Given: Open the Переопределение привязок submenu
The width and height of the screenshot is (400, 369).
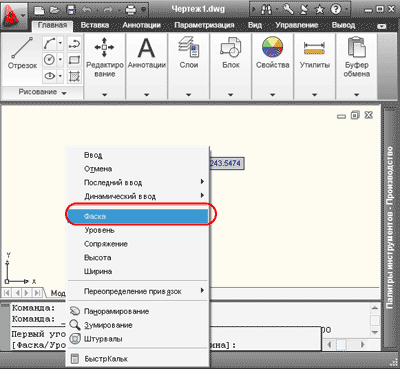Looking at the screenshot, I should point(138,291).
